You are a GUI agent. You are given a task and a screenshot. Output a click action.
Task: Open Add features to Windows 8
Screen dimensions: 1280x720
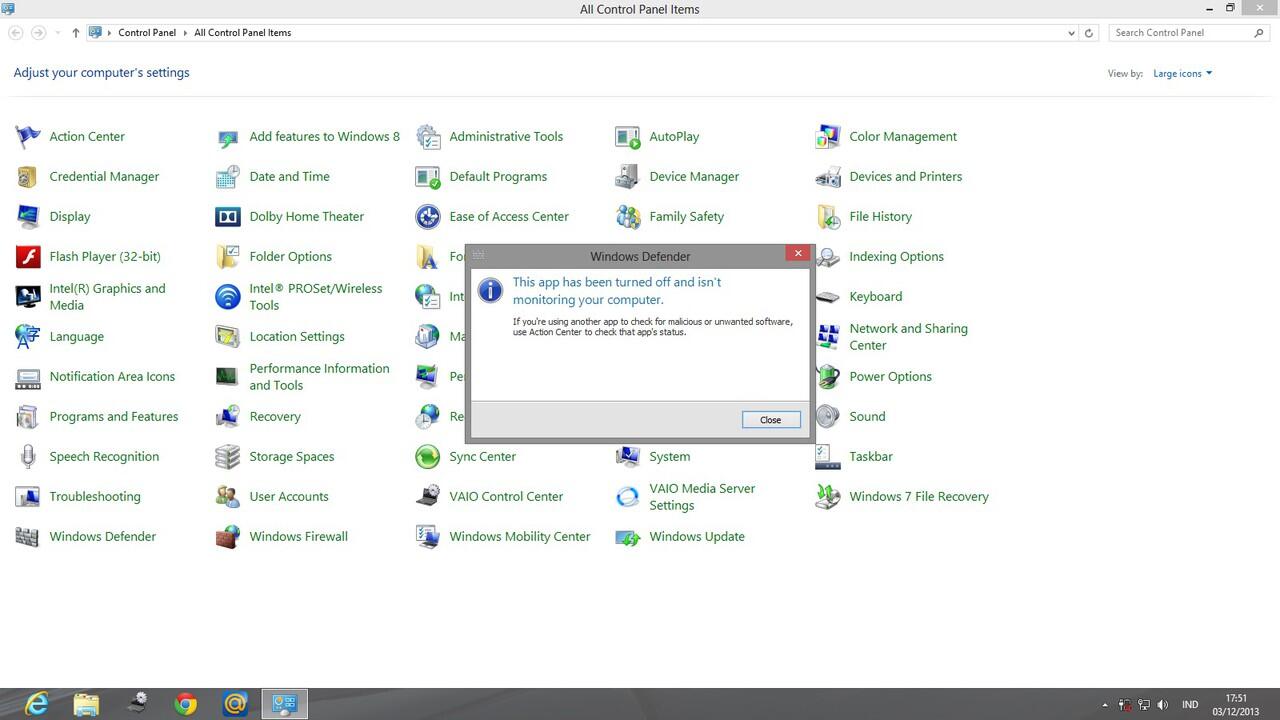[x=325, y=137]
